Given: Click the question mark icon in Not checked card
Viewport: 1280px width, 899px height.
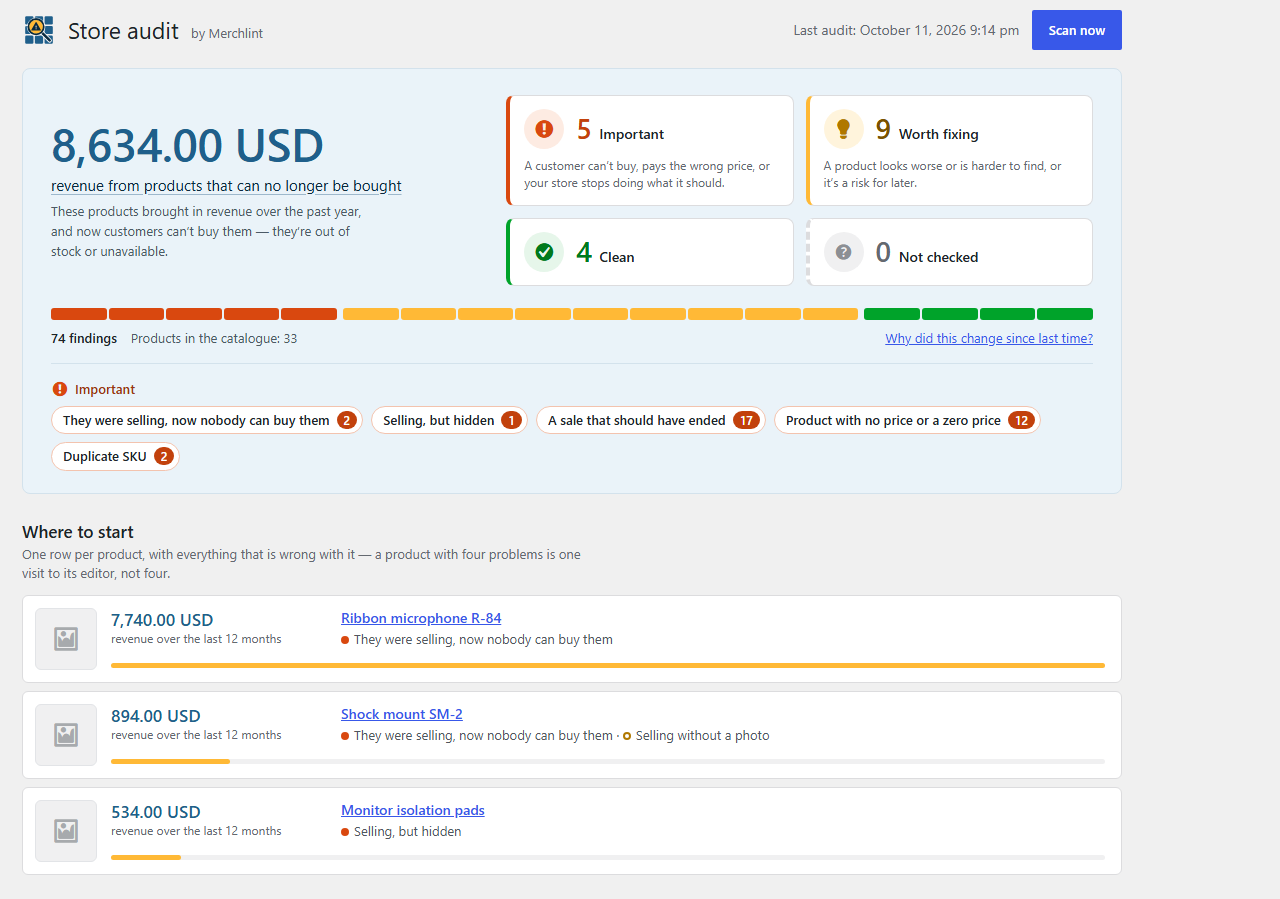Looking at the screenshot, I should (x=843, y=252).
